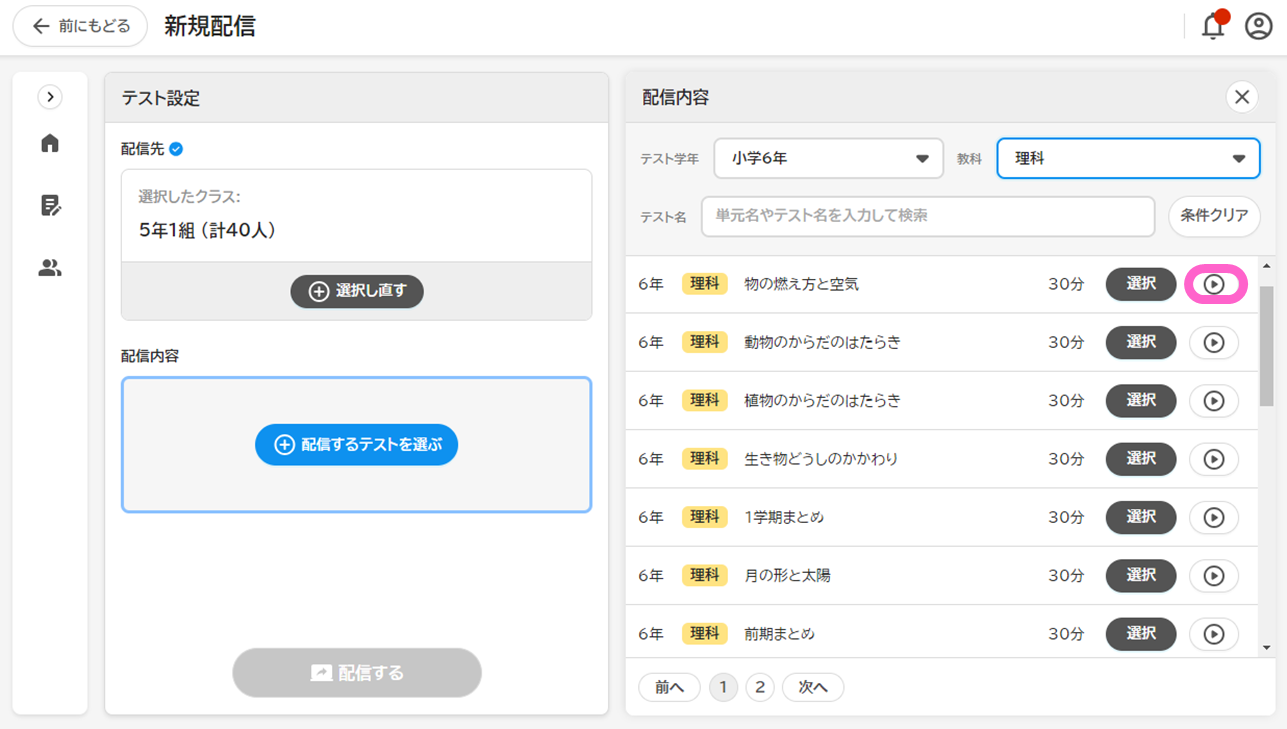Click the 前にもどる back button
The image size is (1287, 729).
coord(81,27)
